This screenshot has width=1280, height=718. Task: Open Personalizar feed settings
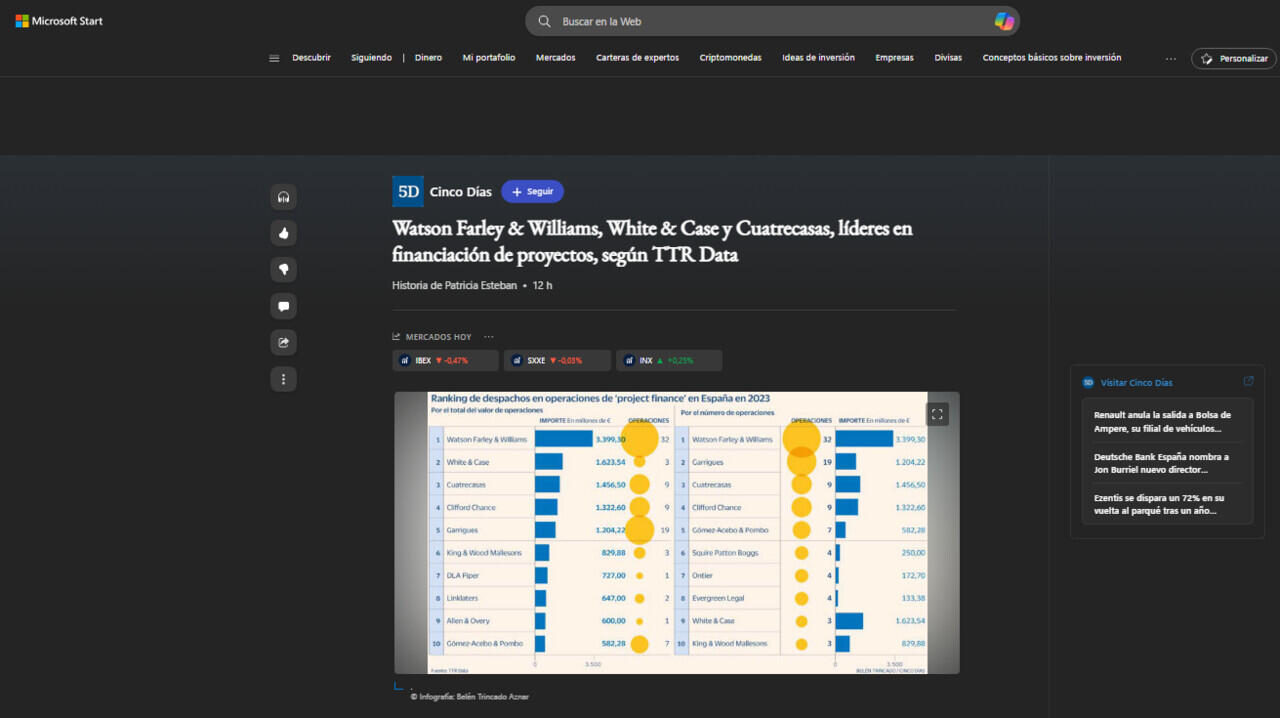[x=1234, y=58]
